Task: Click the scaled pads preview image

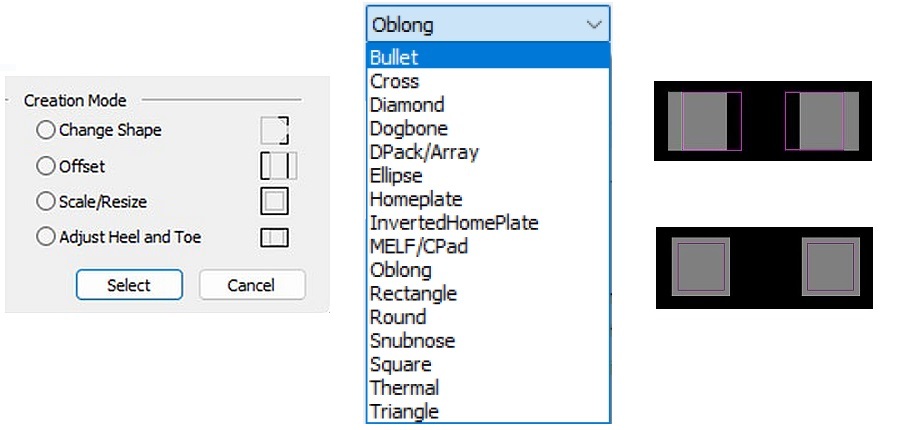Action: pos(764,268)
